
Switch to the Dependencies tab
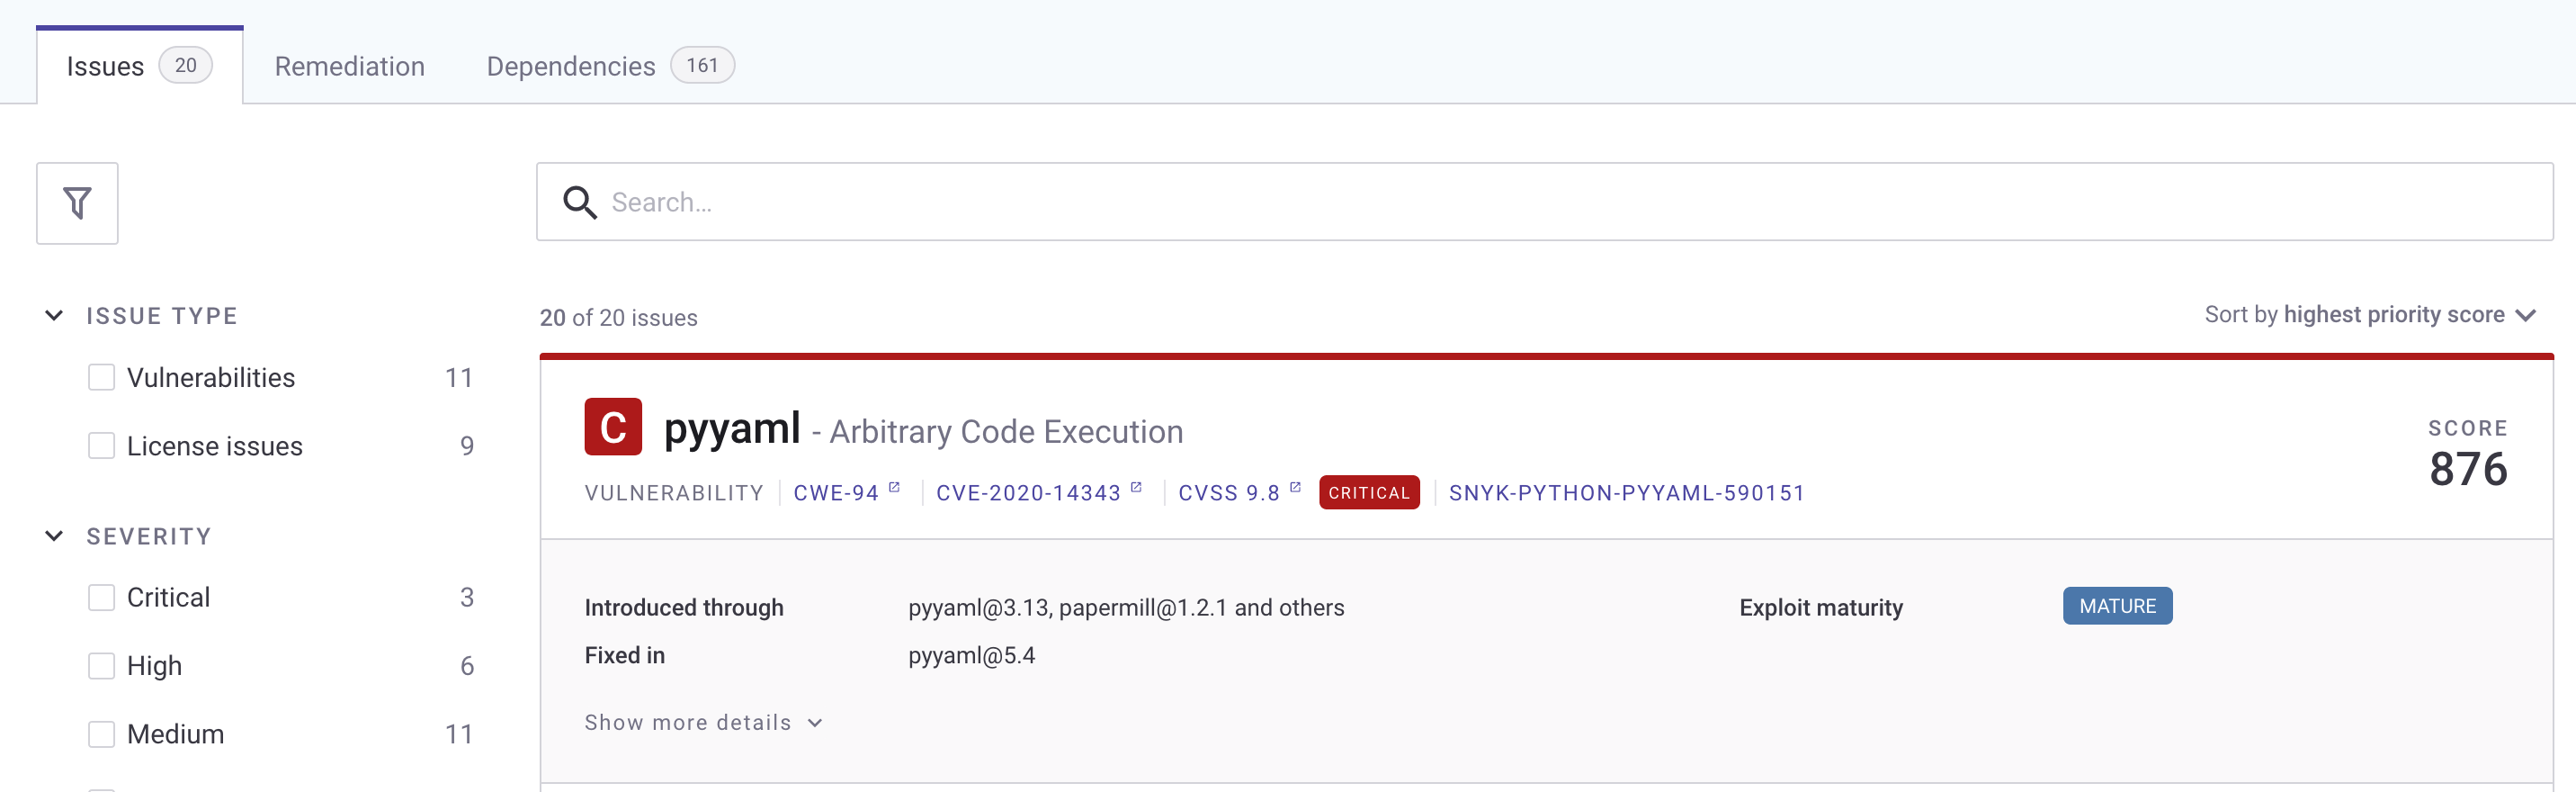610,66
